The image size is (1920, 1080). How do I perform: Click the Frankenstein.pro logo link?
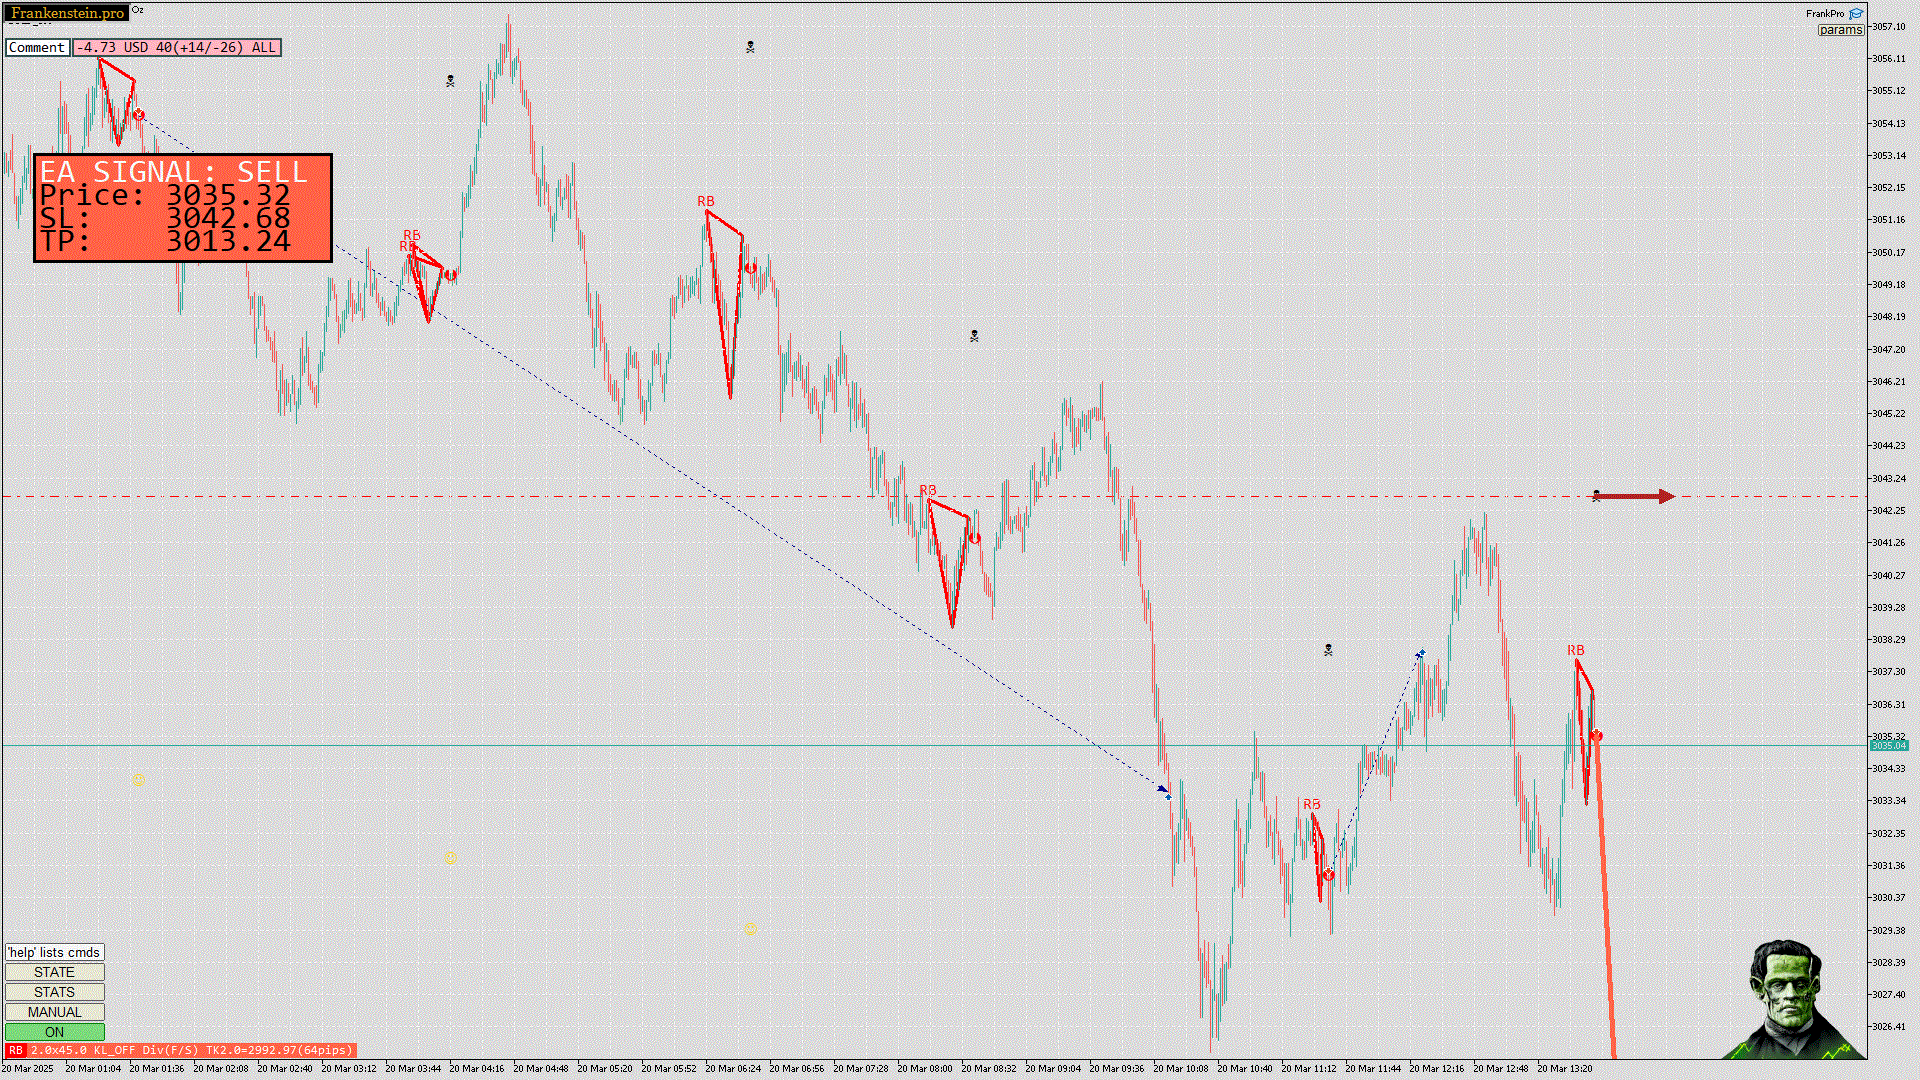click(67, 13)
